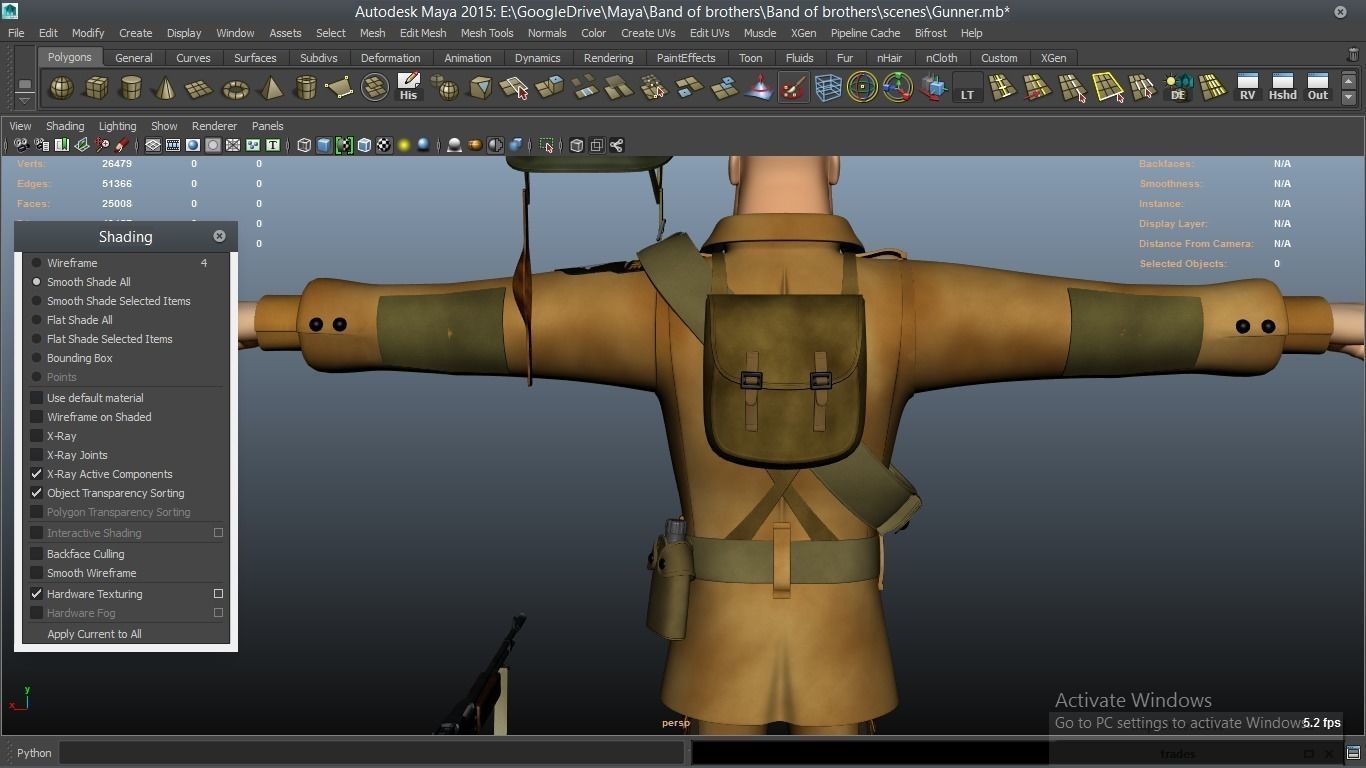Screen dimensions: 1366x768
Task: Click the Sculpt Geometry brush shelf icon
Action: pyautogui.click(x=794, y=88)
